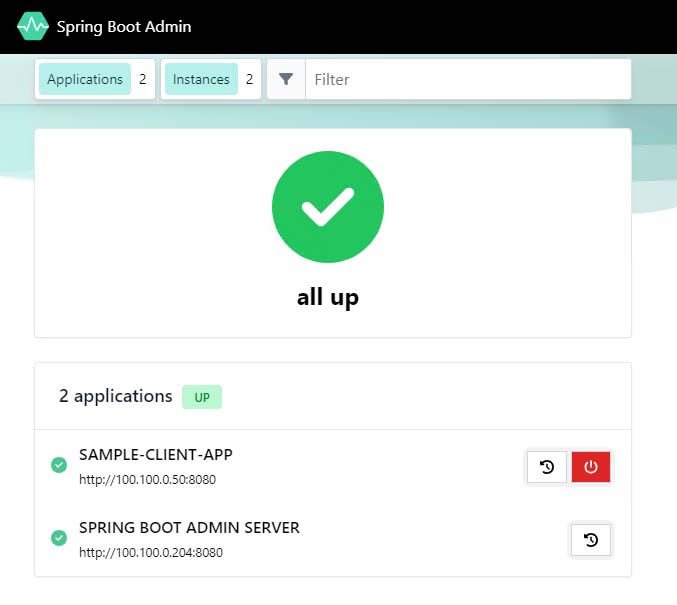
Task: Click the Instances count badge
Action: click(x=211, y=79)
